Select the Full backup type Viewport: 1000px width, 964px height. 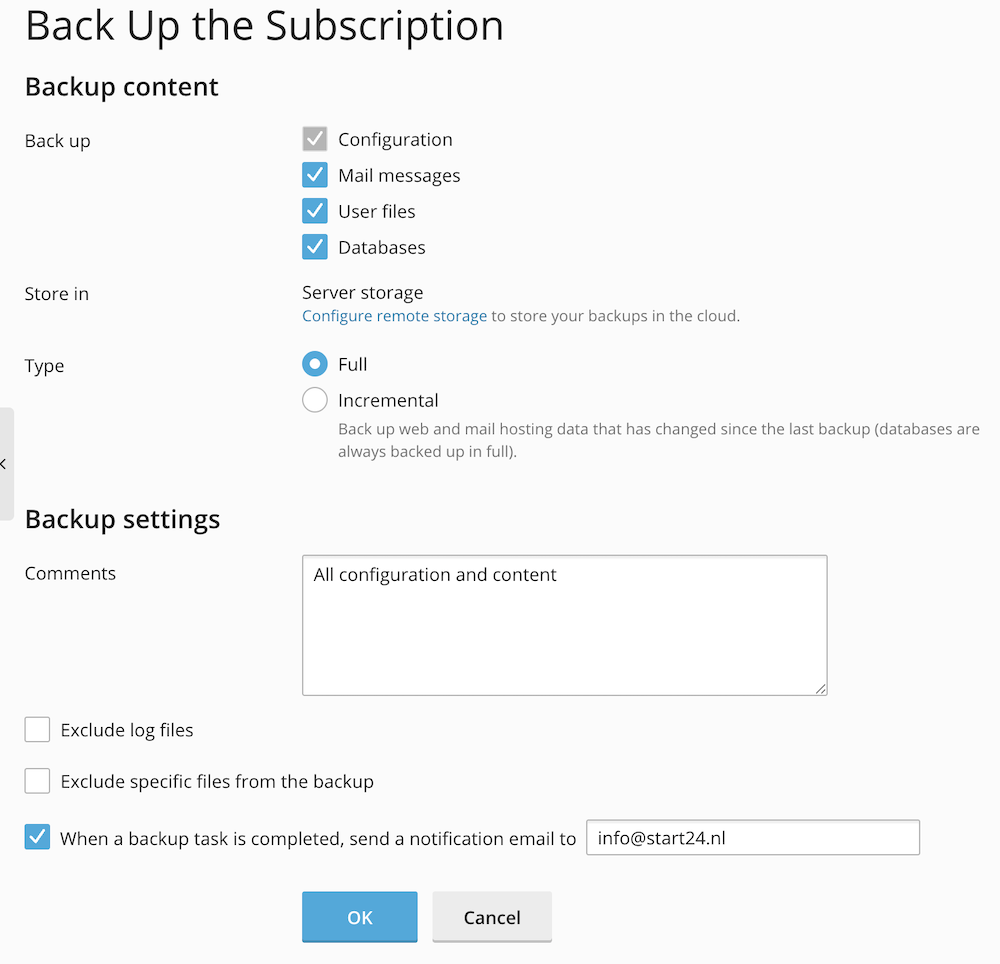click(x=315, y=364)
